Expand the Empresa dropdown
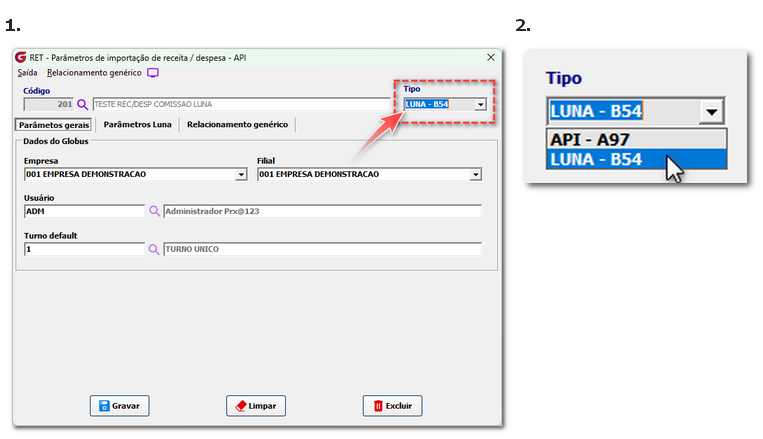The height and width of the screenshot is (439, 763). pyautogui.click(x=241, y=174)
